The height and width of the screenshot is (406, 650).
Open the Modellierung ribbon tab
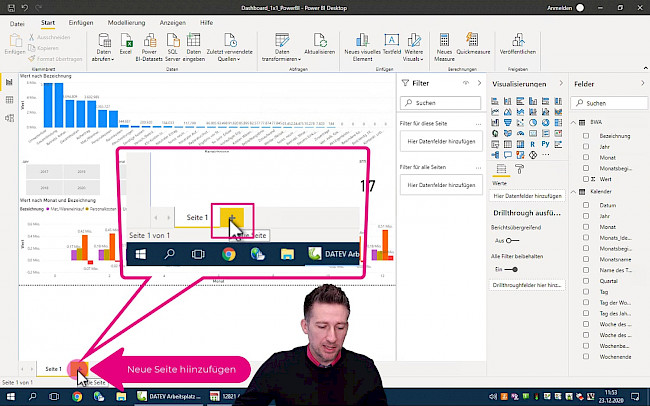(126, 21)
